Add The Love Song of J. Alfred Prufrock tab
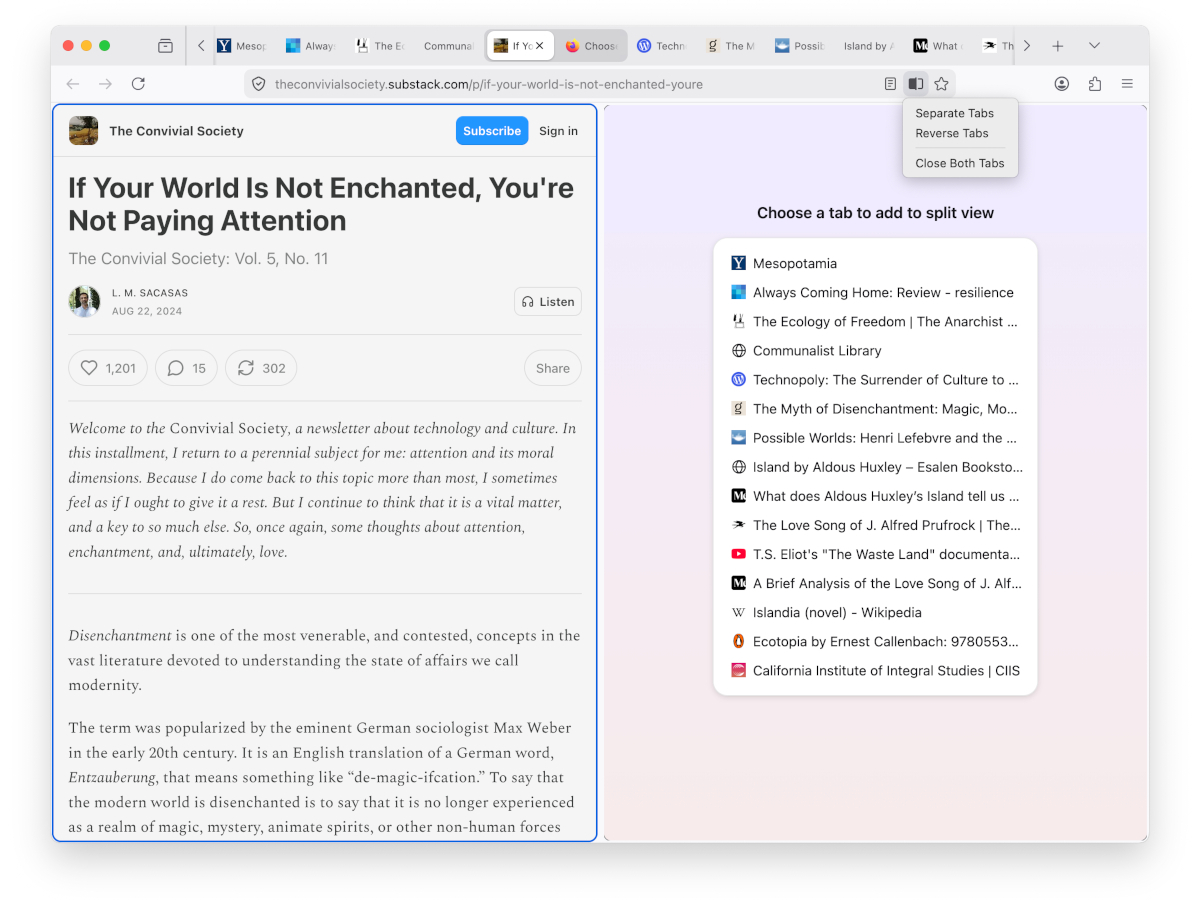 pos(875,524)
